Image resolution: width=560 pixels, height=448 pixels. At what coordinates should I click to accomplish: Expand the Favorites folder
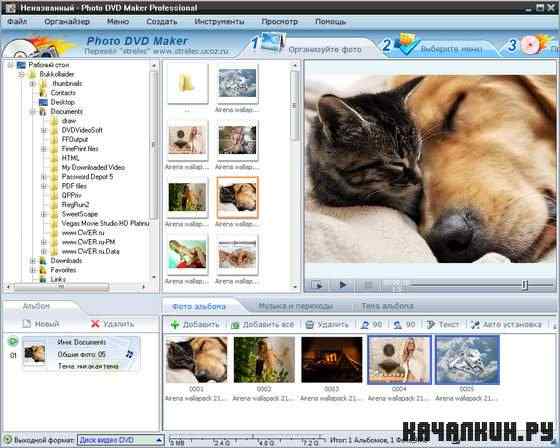[x=32, y=270]
